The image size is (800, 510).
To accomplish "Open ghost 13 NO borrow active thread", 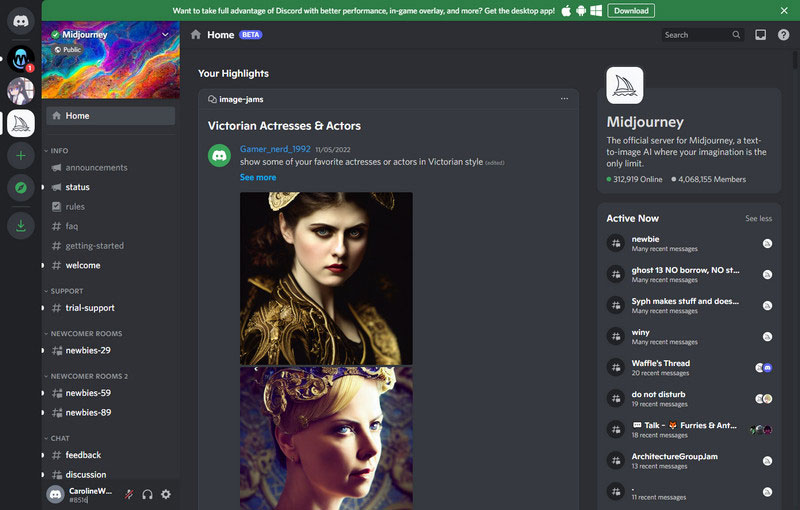I will point(689,274).
